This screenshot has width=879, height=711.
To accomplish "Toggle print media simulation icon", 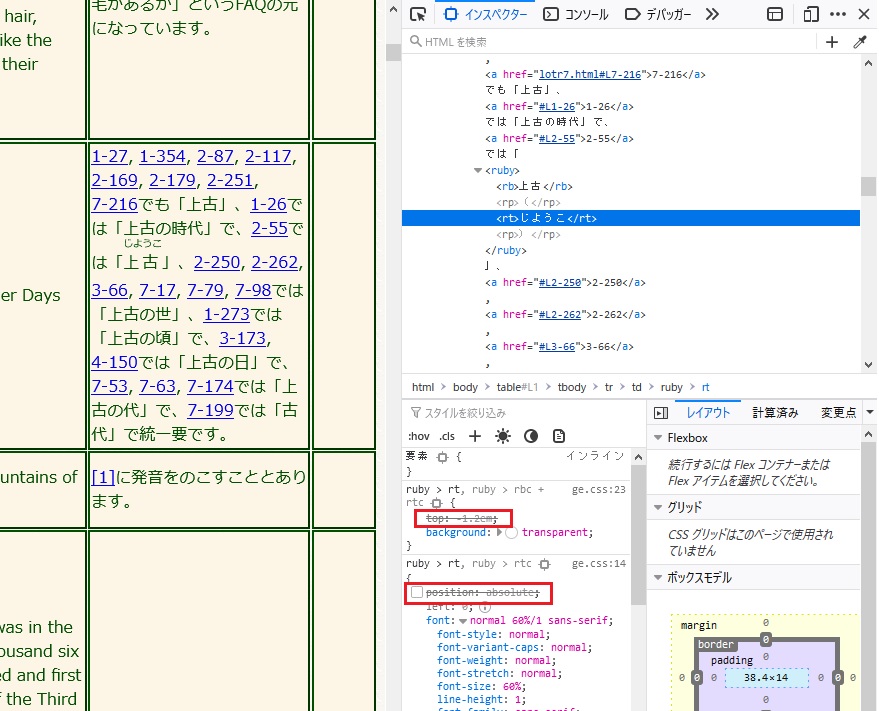I will 559,436.
